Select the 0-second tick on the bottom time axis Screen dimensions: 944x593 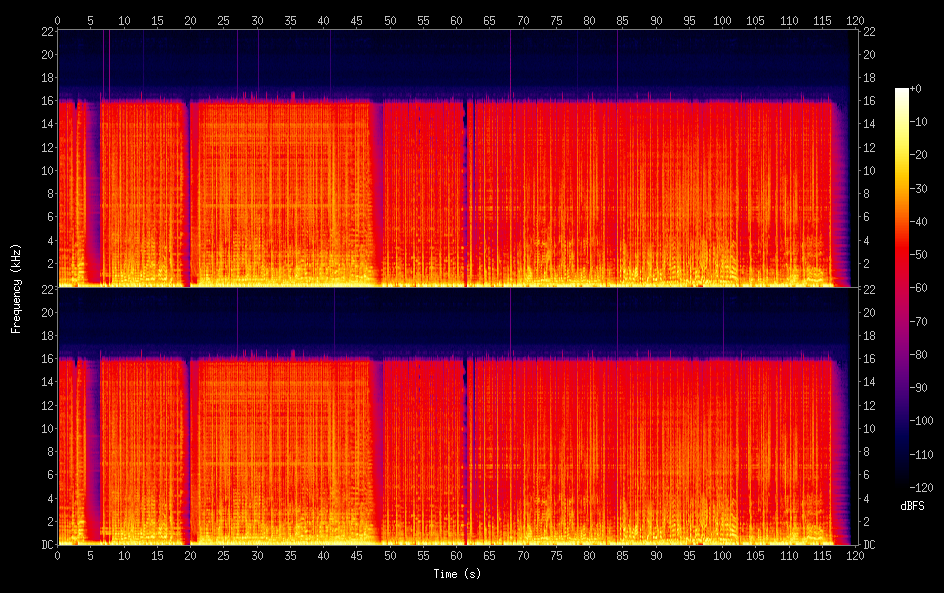click(57, 555)
